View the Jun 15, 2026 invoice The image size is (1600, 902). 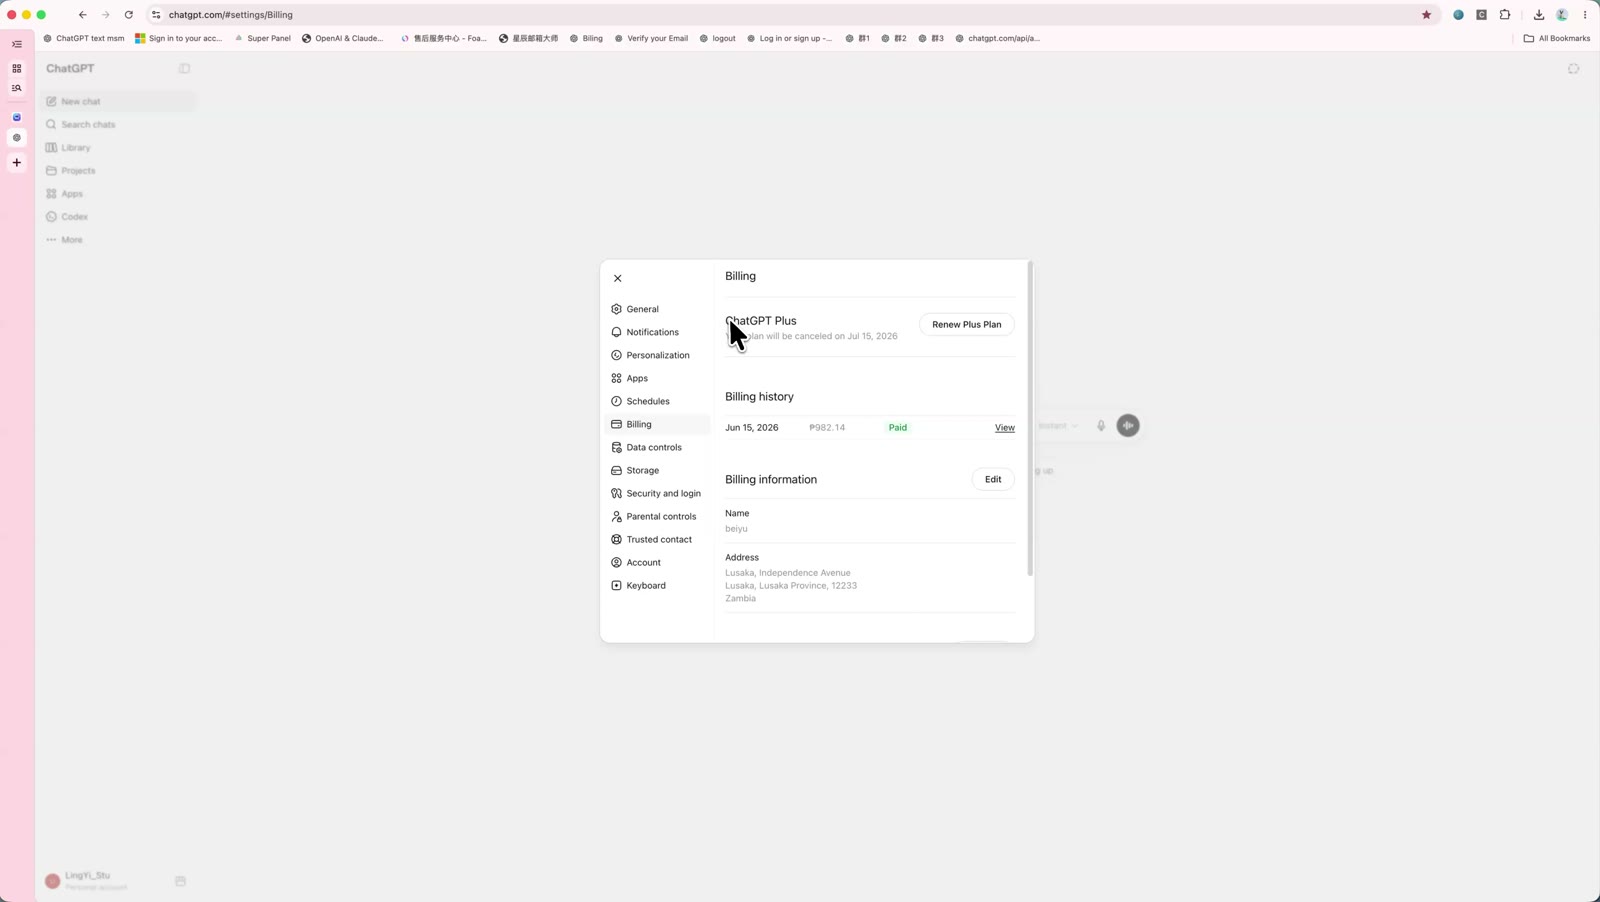[1005, 428]
